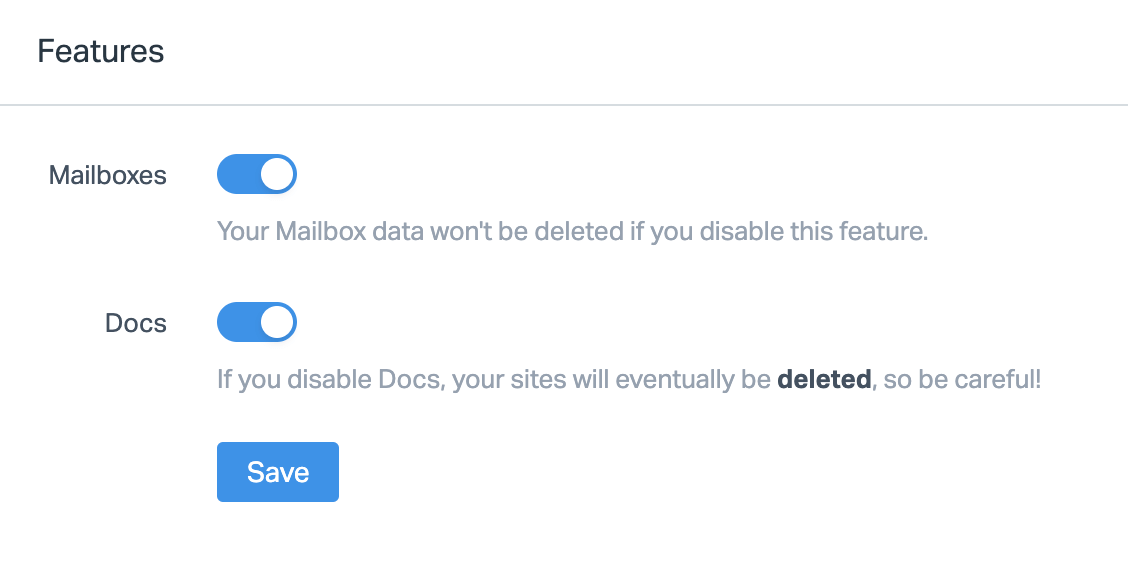This screenshot has width=1128, height=561.
Task: Click the Docs deletion warning text
Action: click(628, 381)
